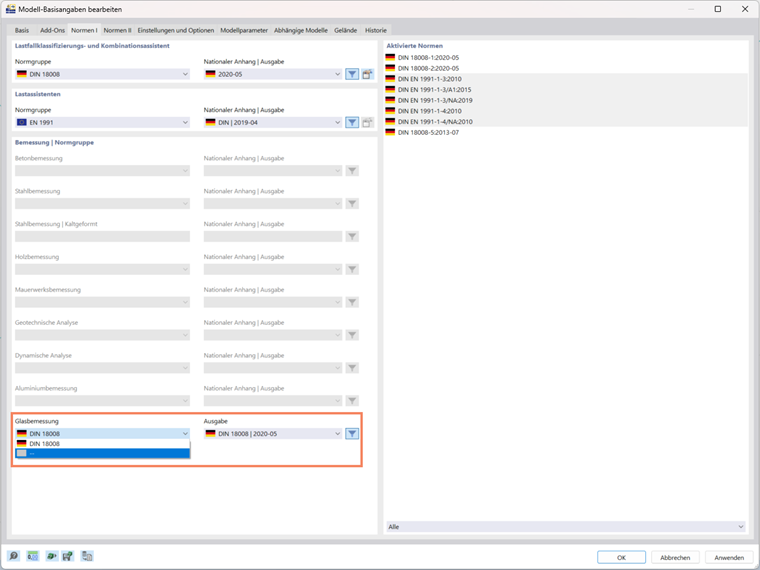Screen dimensions: 760x570
Task: Open the units and decimal places icon
Action: (x=32, y=556)
